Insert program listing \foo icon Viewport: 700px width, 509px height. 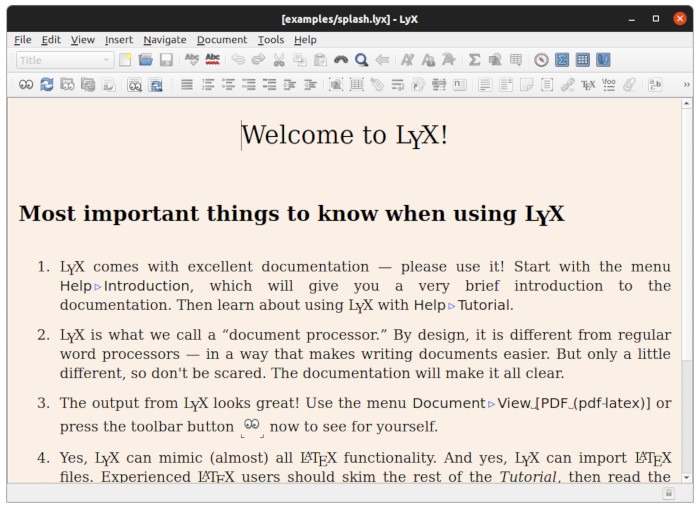click(x=608, y=84)
